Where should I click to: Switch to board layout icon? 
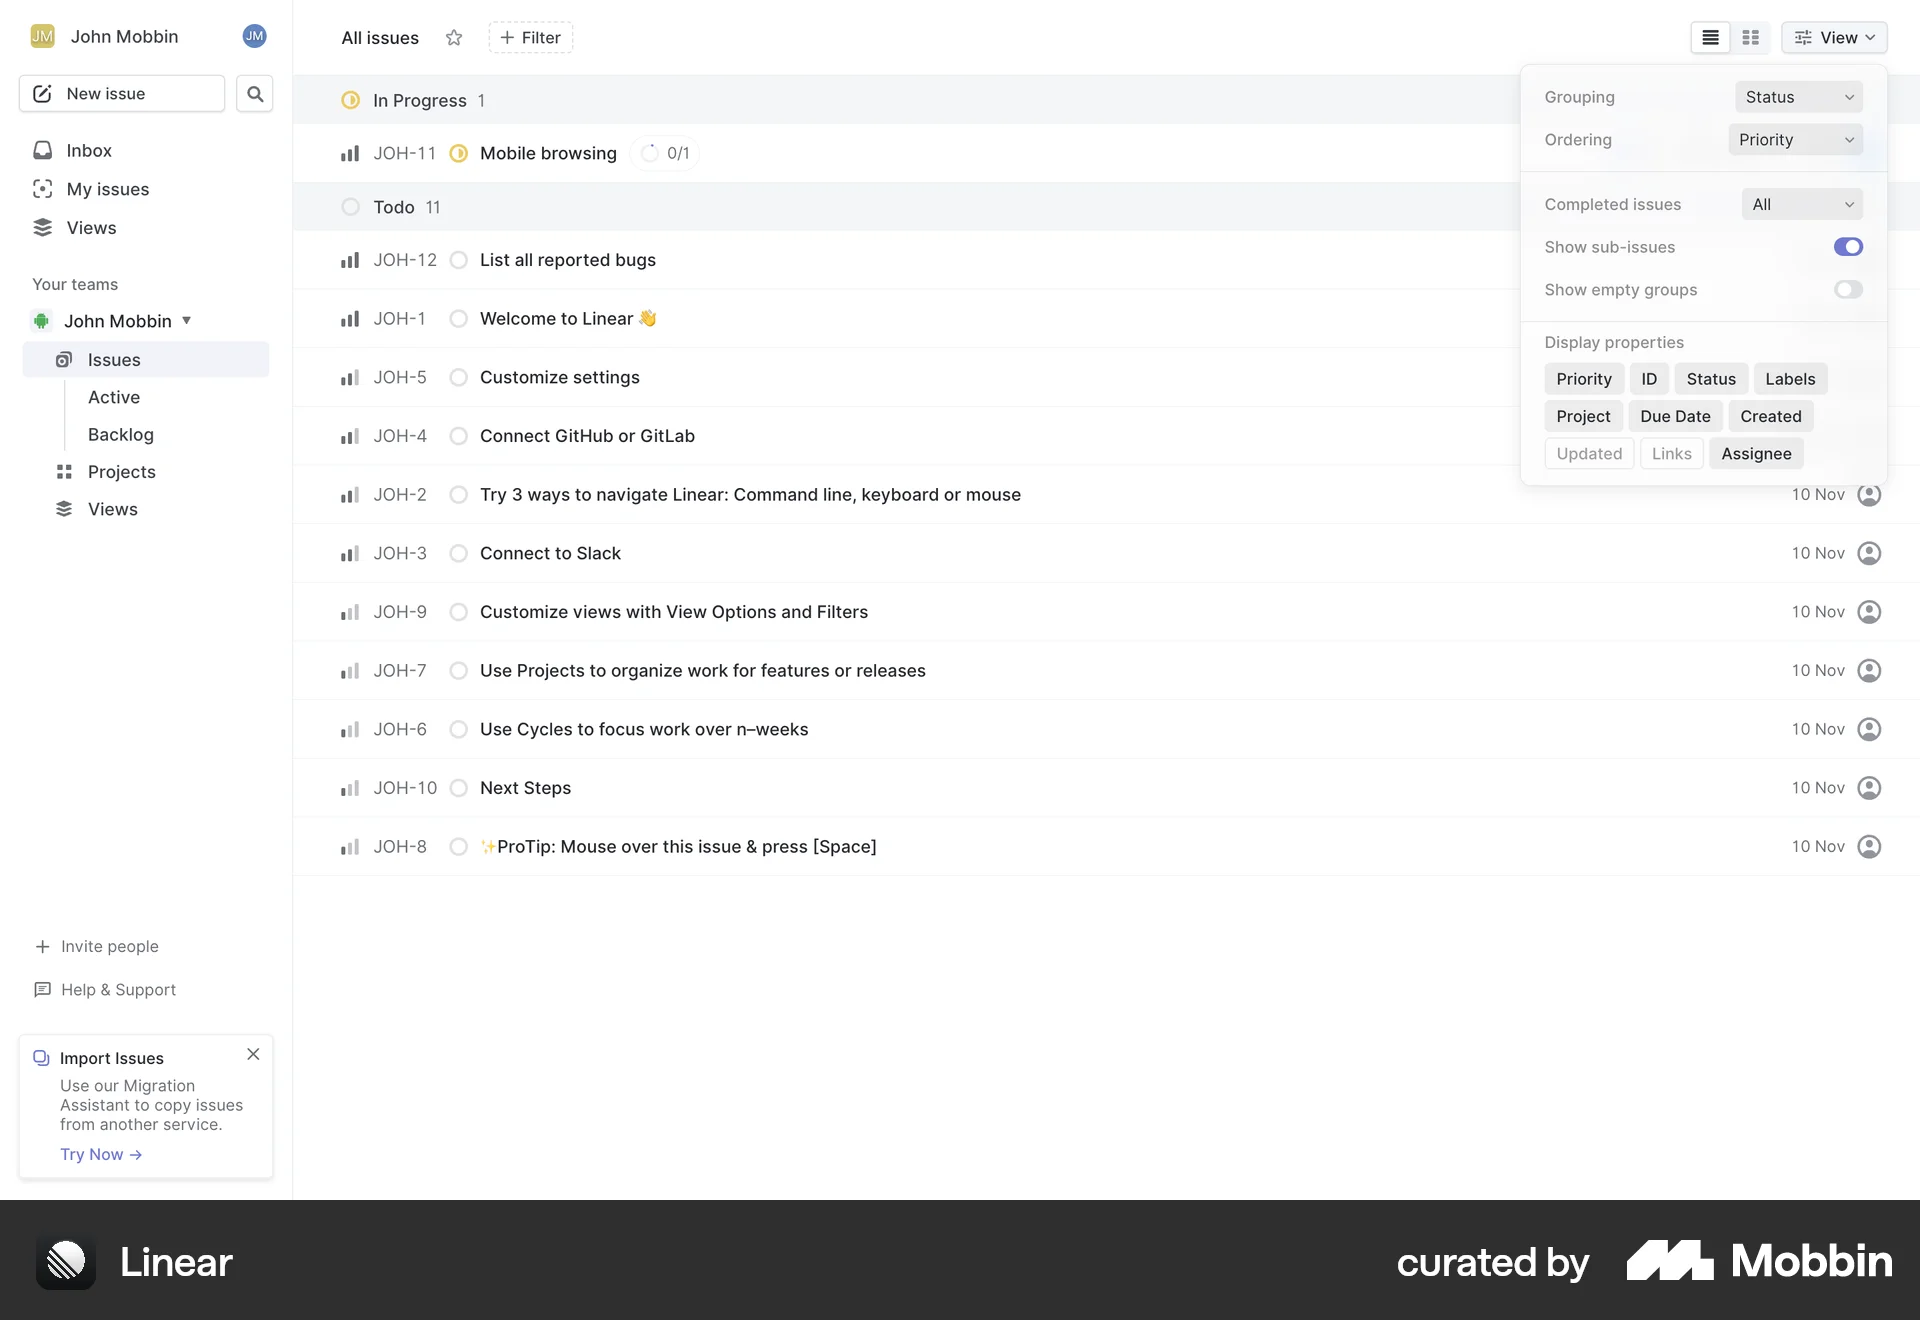[1751, 37]
